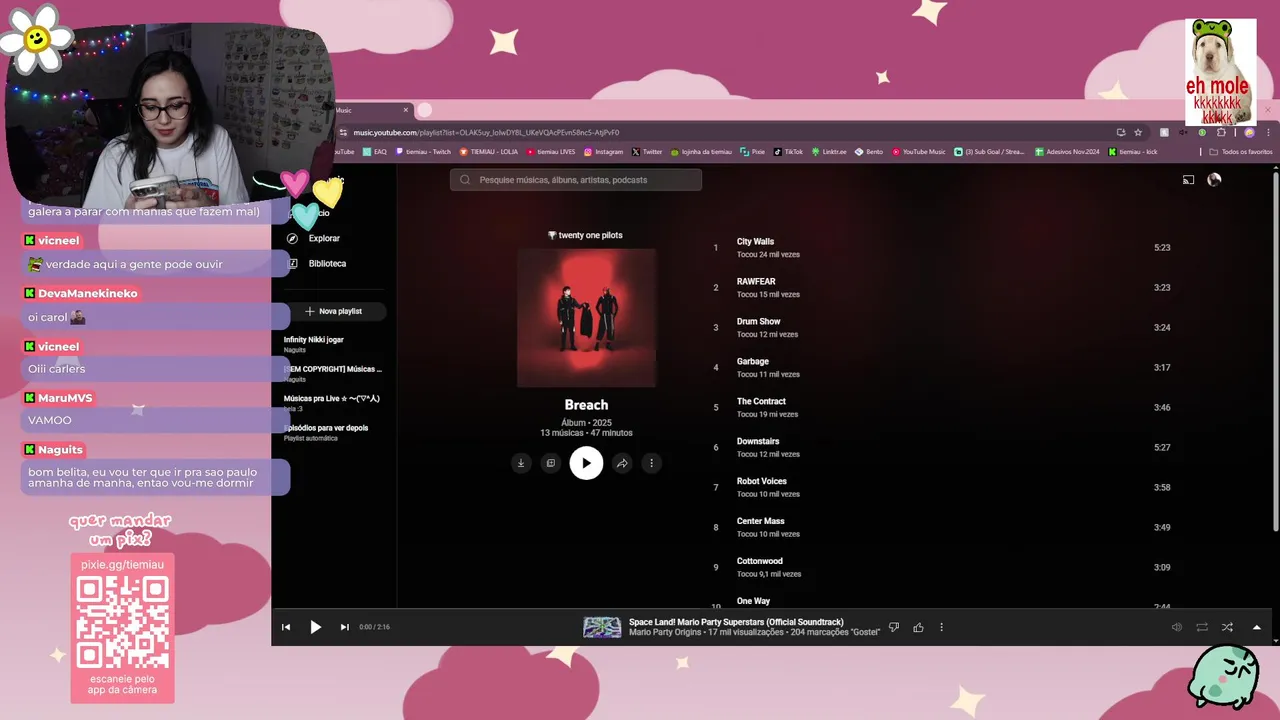The height and width of the screenshot is (720, 1280).
Task: Open the twenty one pilots artist link
Action: click(x=590, y=235)
